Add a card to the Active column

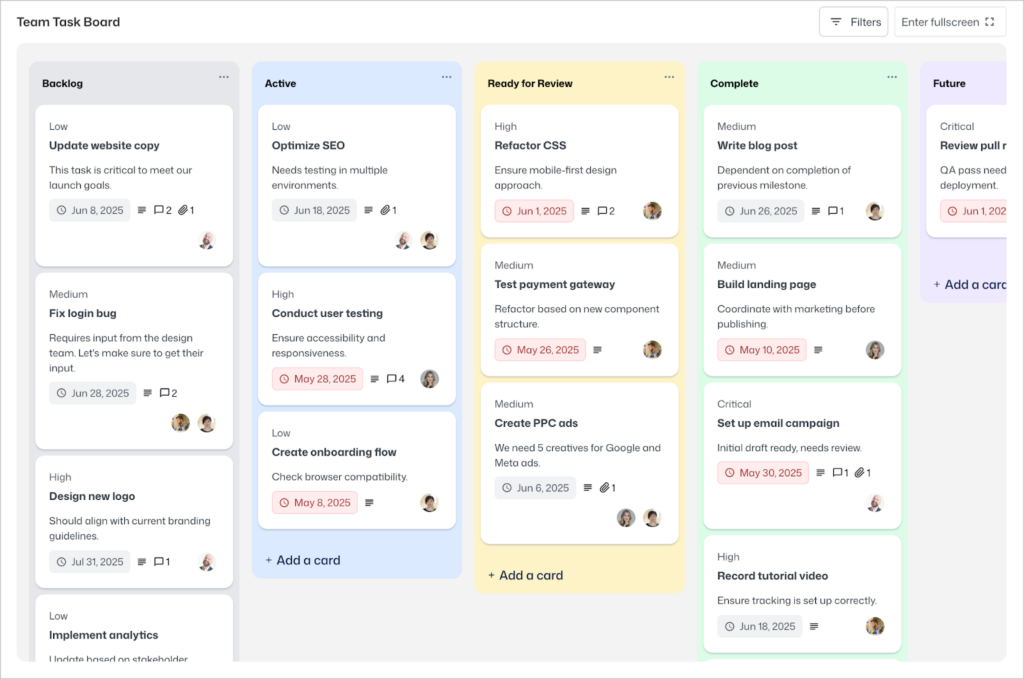point(302,560)
